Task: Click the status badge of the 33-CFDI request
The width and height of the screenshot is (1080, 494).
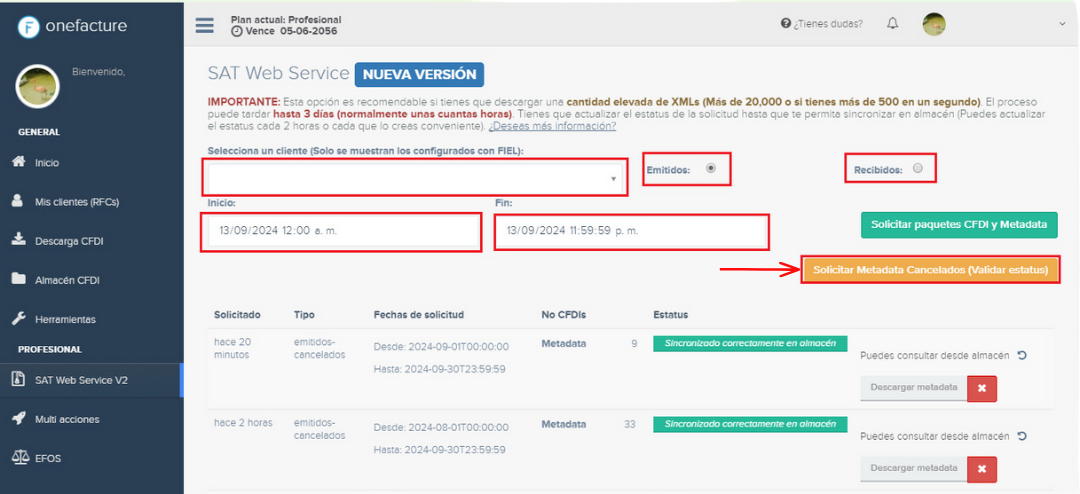Action: (750, 424)
